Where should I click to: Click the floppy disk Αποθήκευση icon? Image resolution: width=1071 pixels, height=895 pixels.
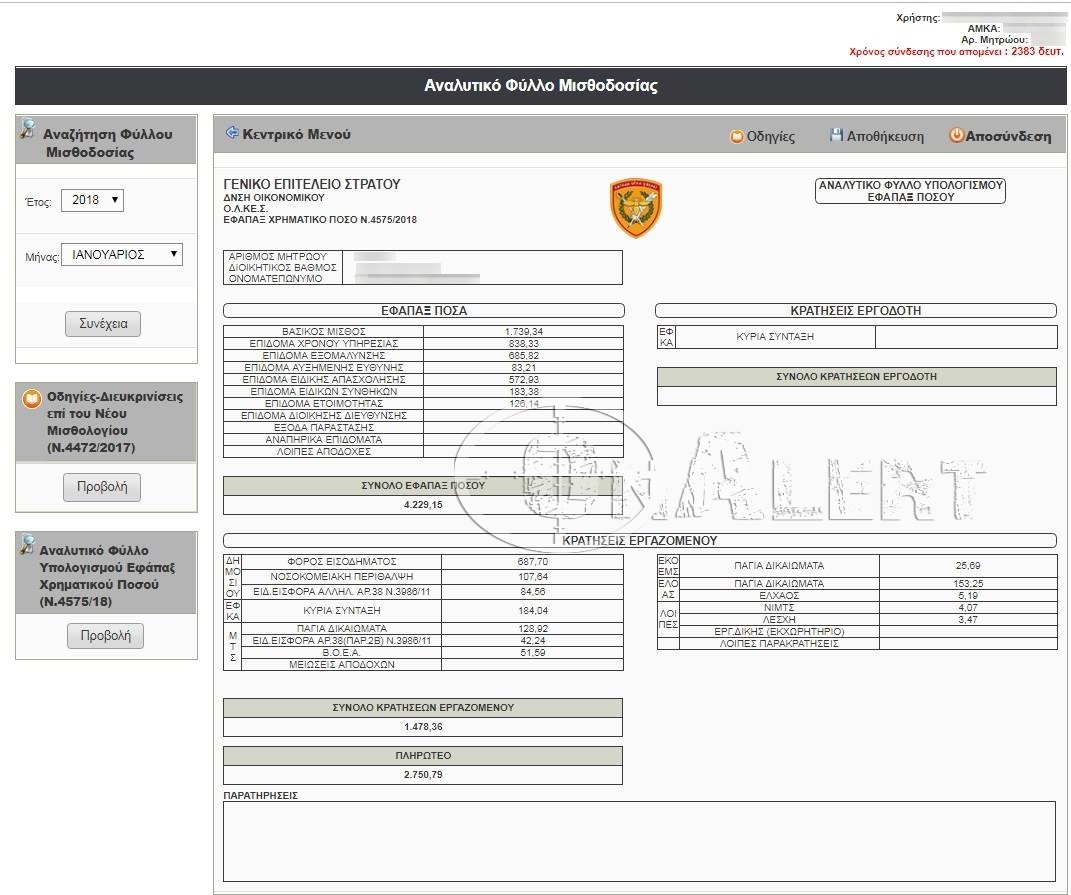tap(836, 135)
